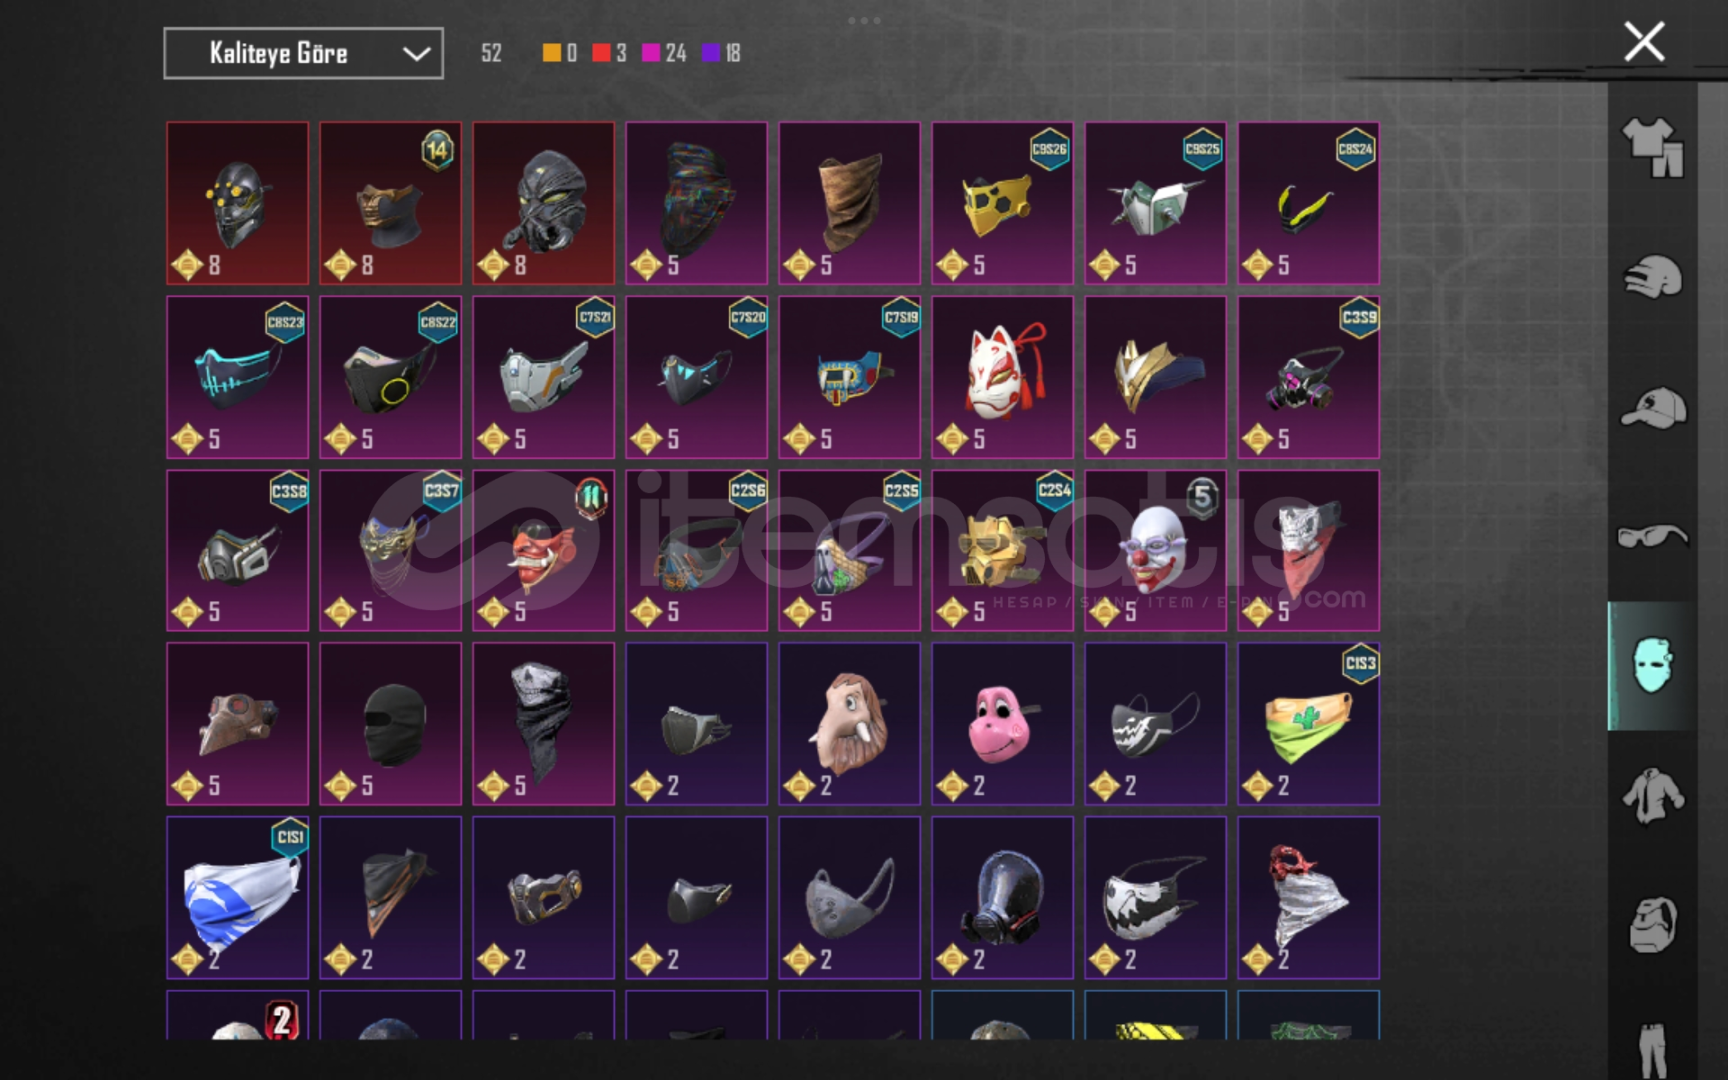The image size is (1728, 1080).
Task: Open the outfits set category icon
Action: coord(1652,148)
